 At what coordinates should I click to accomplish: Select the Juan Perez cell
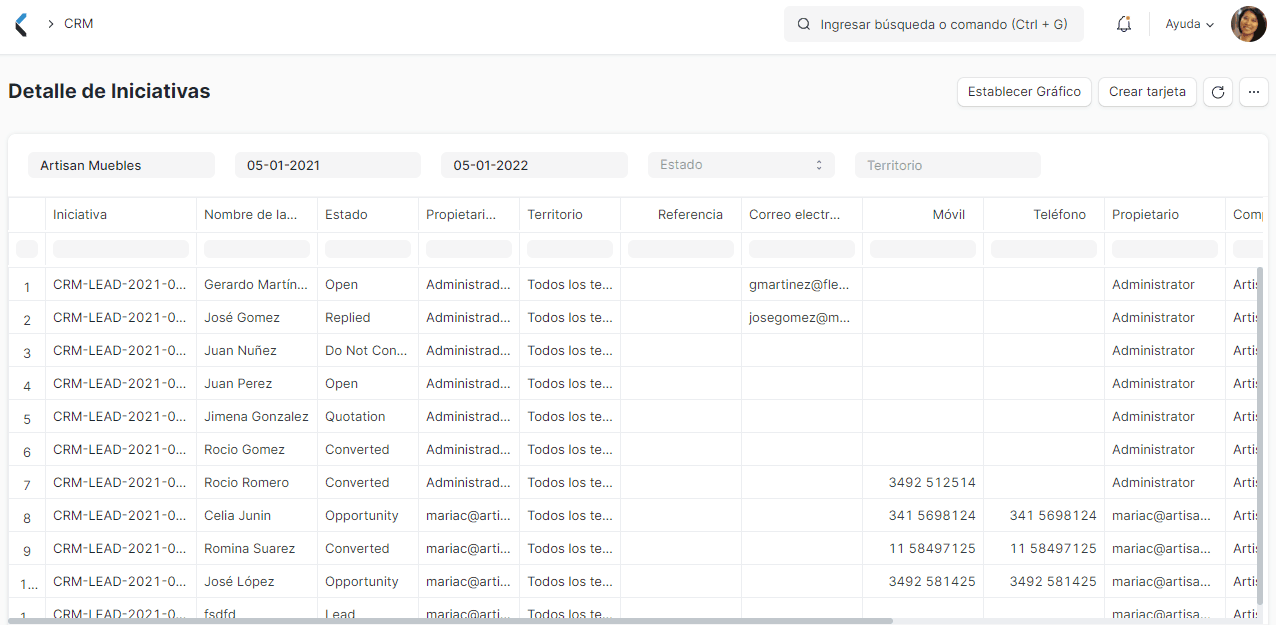coord(257,384)
